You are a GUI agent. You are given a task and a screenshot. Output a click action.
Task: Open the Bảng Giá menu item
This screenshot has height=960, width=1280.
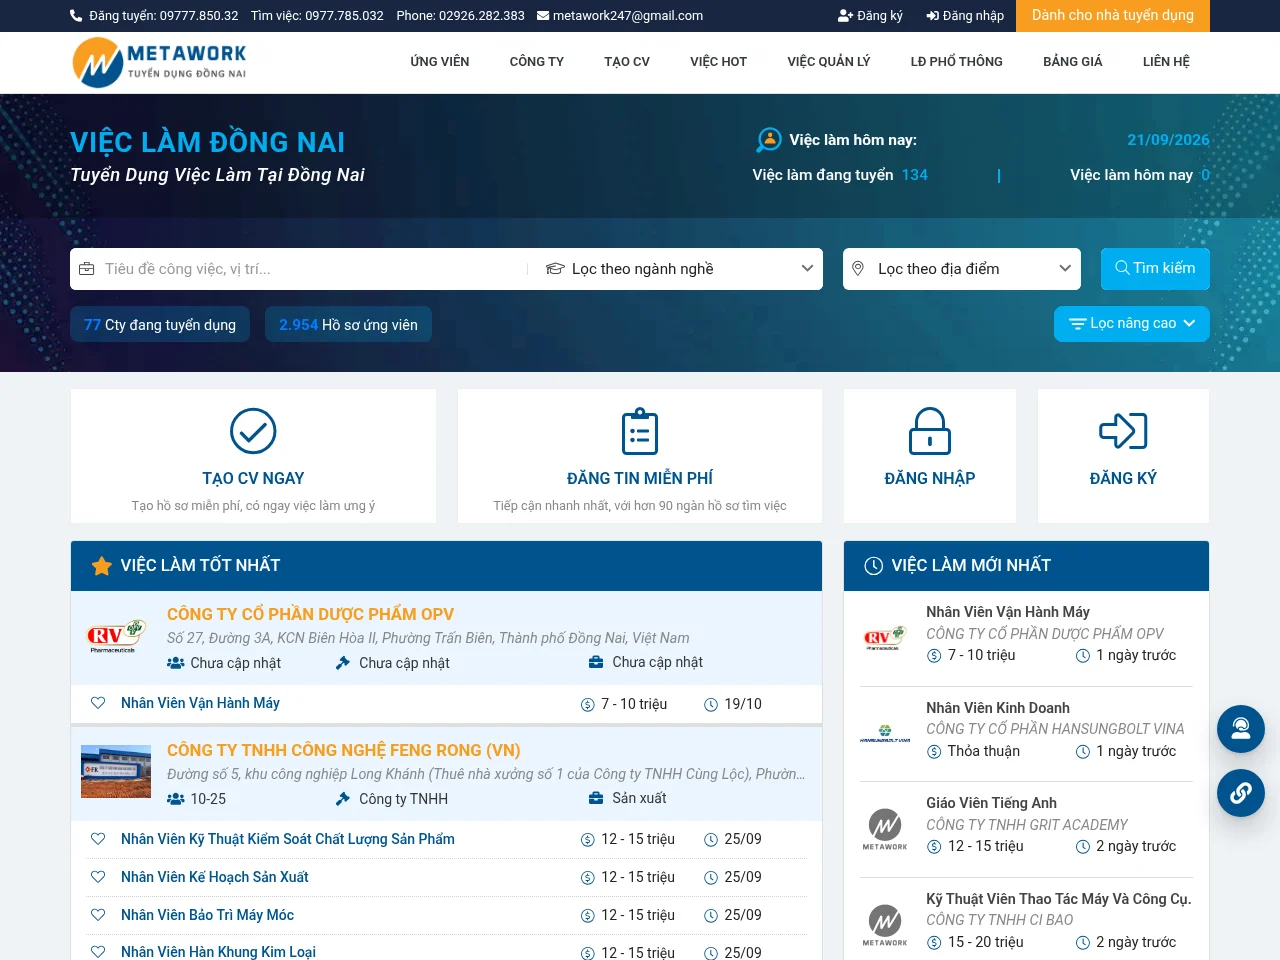tap(1073, 62)
